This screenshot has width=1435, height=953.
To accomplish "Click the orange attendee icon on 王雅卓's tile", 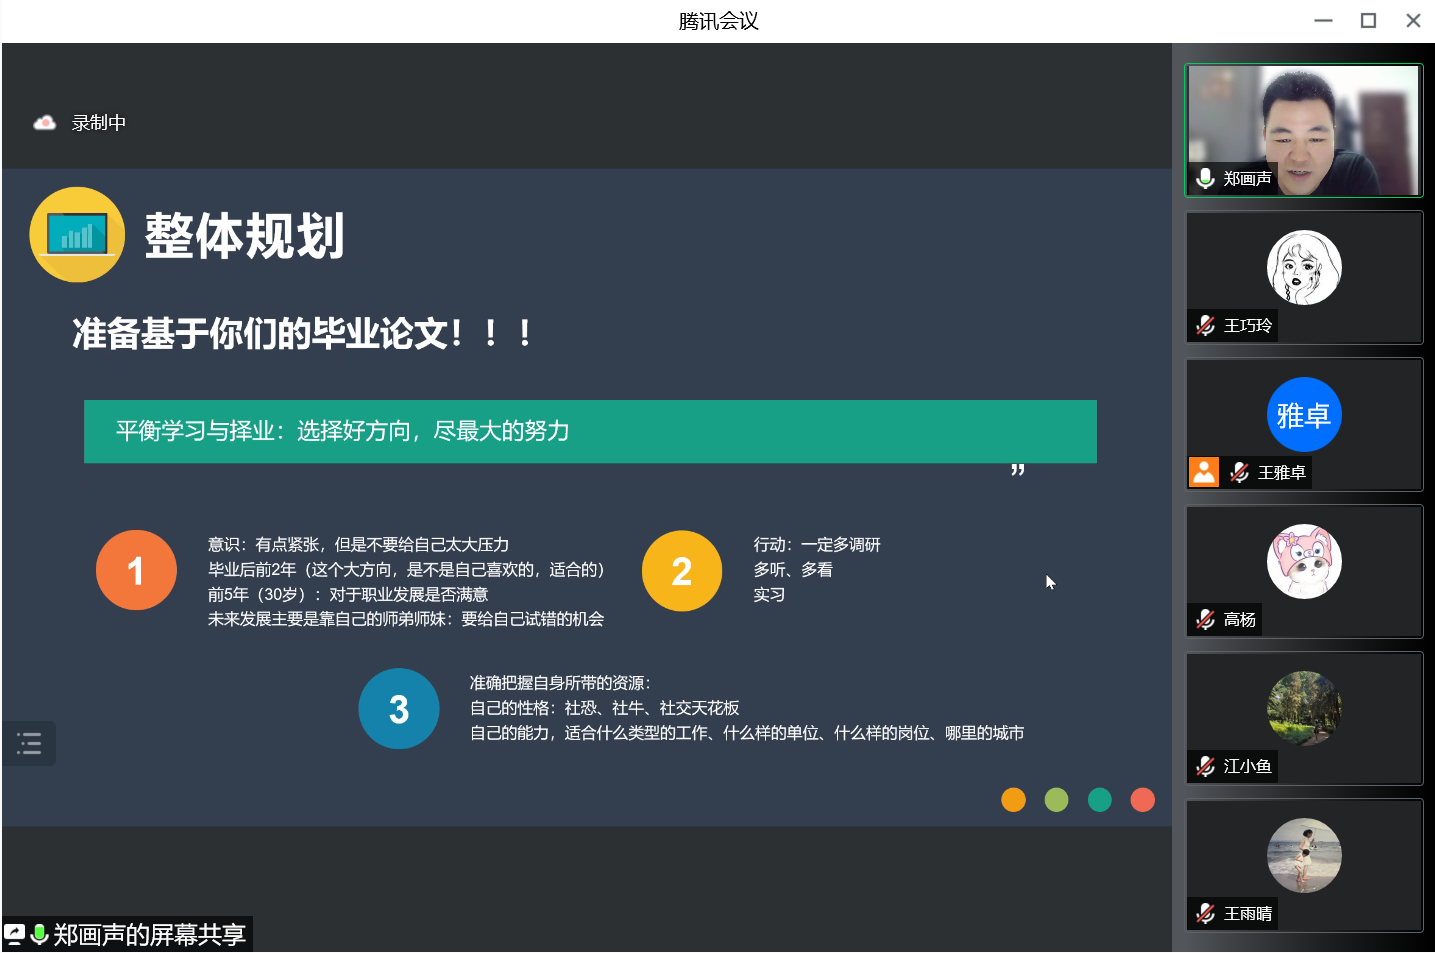I will tap(1204, 472).
